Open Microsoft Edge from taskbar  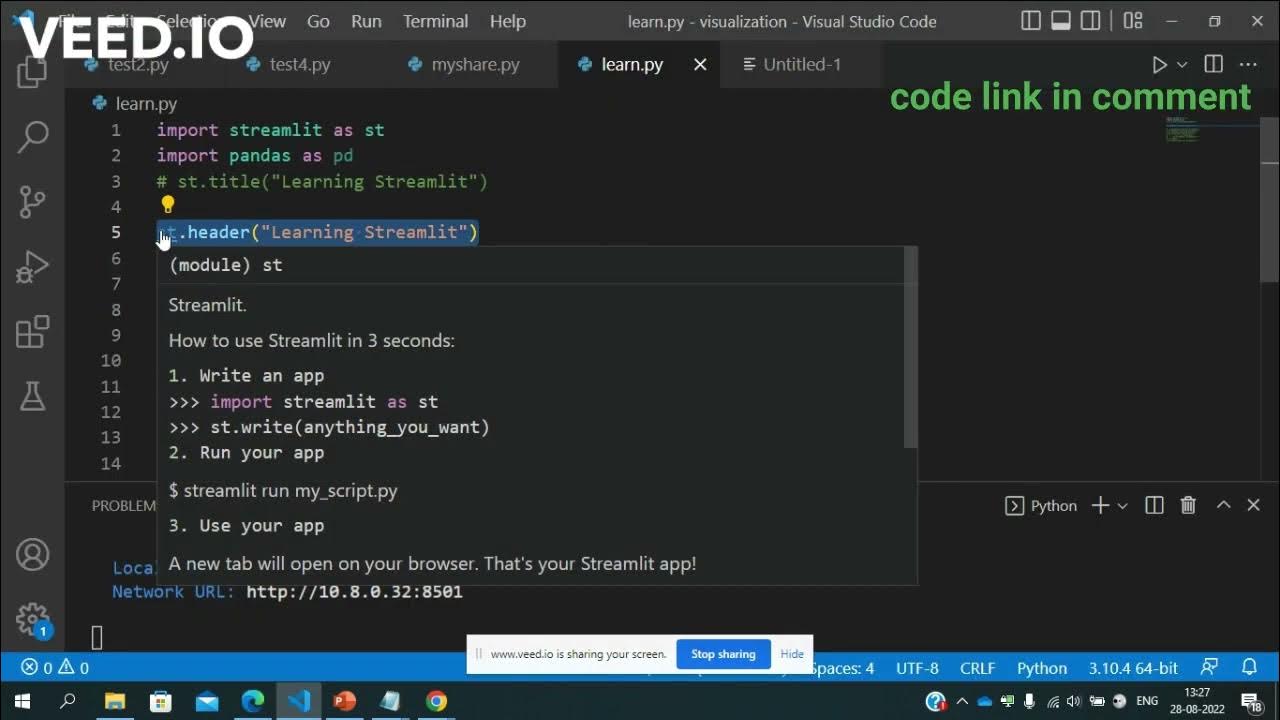point(252,701)
